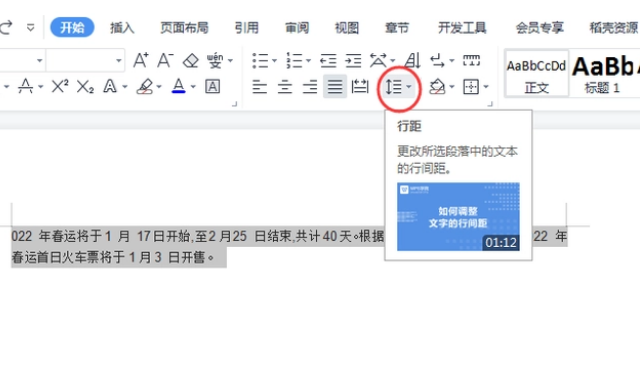
Task: Toggle show/hide paragraph marks
Action: click(x=437, y=61)
